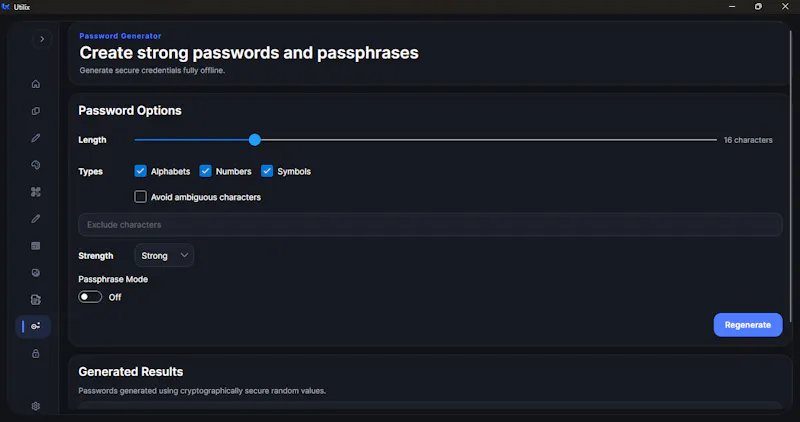Viewport: 800px width, 422px height.
Task: Click the Regenerate button
Action: click(x=747, y=325)
